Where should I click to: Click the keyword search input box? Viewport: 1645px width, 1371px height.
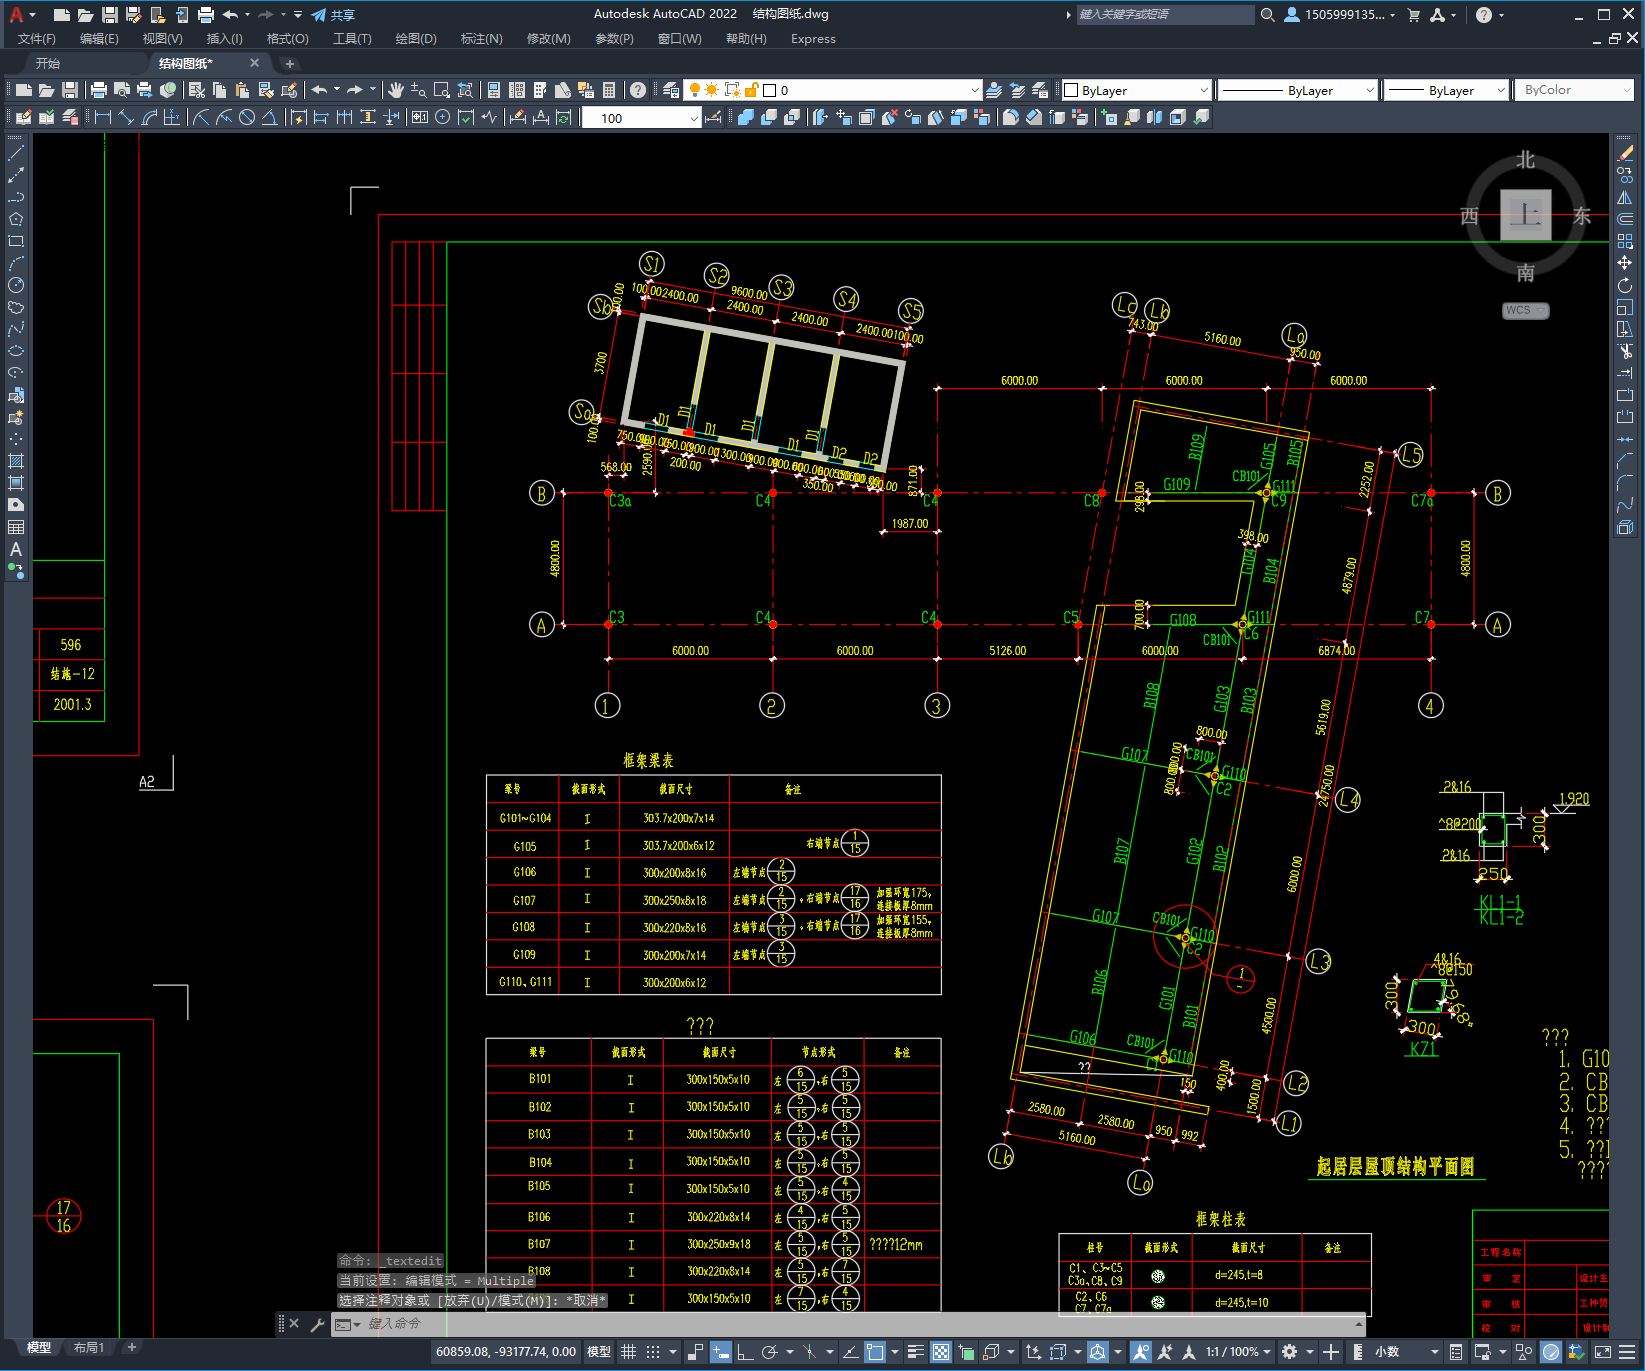point(1165,15)
